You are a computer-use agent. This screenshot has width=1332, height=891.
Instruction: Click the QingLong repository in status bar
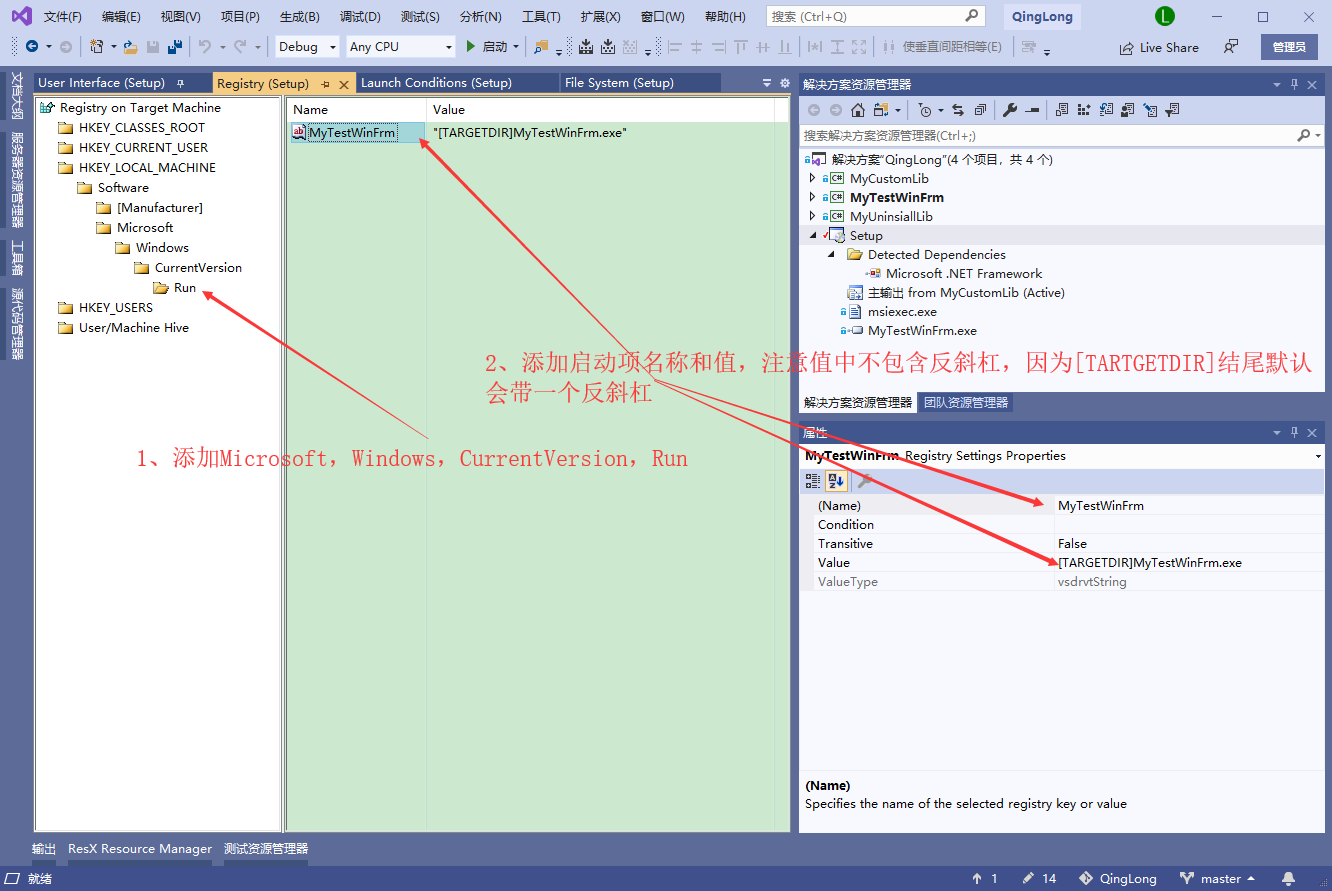(1117, 879)
